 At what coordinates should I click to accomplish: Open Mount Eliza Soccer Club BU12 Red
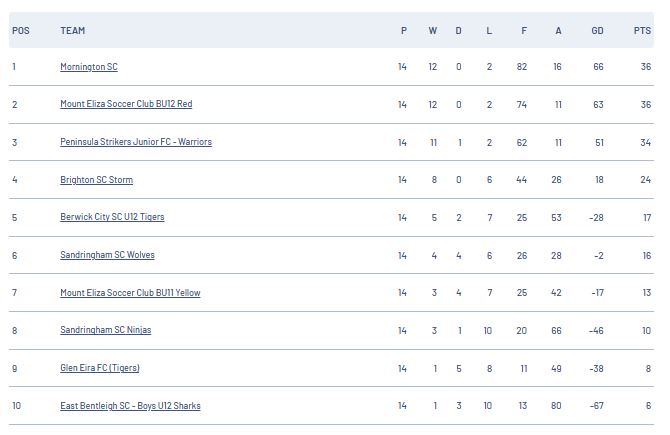pyautogui.click(x=126, y=104)
